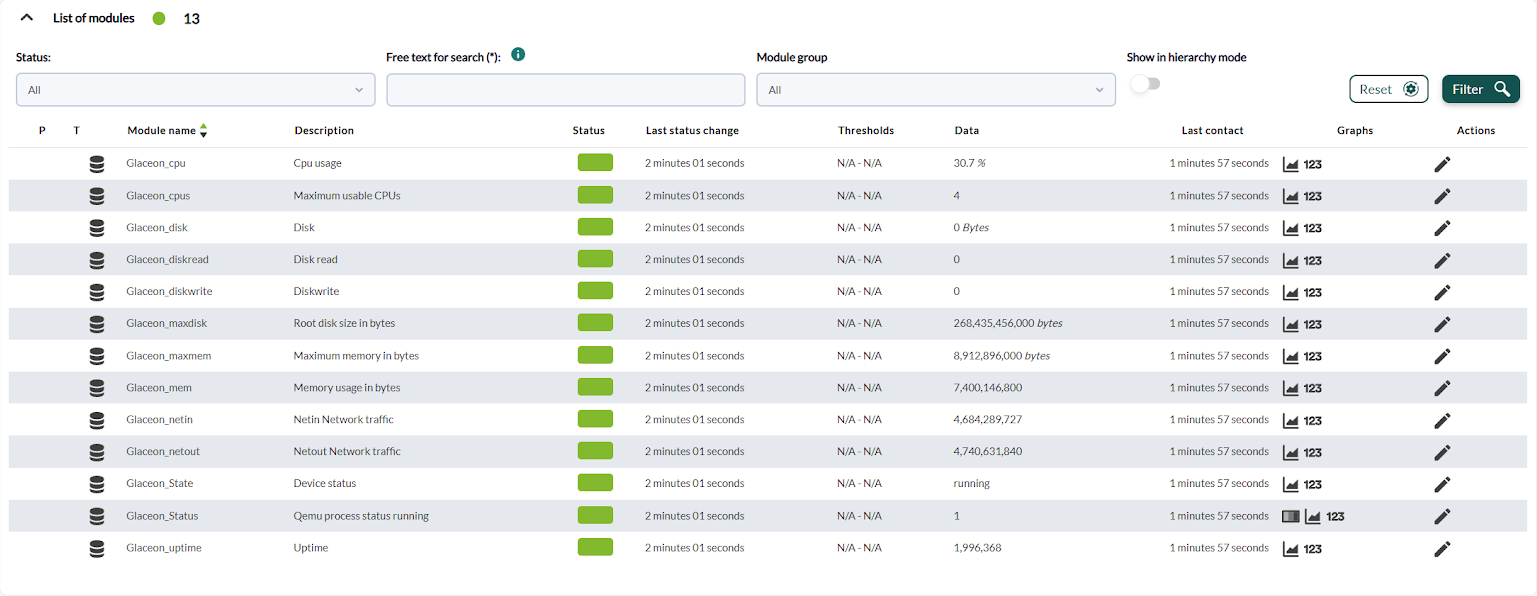
Task: Click the Filter button
Action: [1481, 89]
